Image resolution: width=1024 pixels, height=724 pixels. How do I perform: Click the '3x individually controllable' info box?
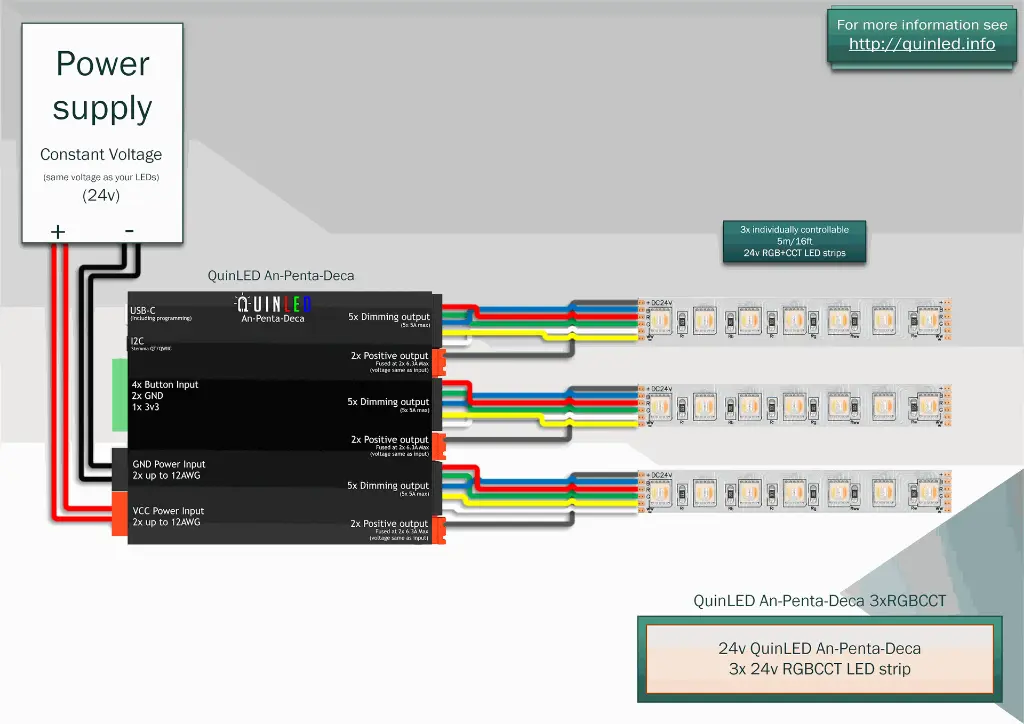[794, 241]
